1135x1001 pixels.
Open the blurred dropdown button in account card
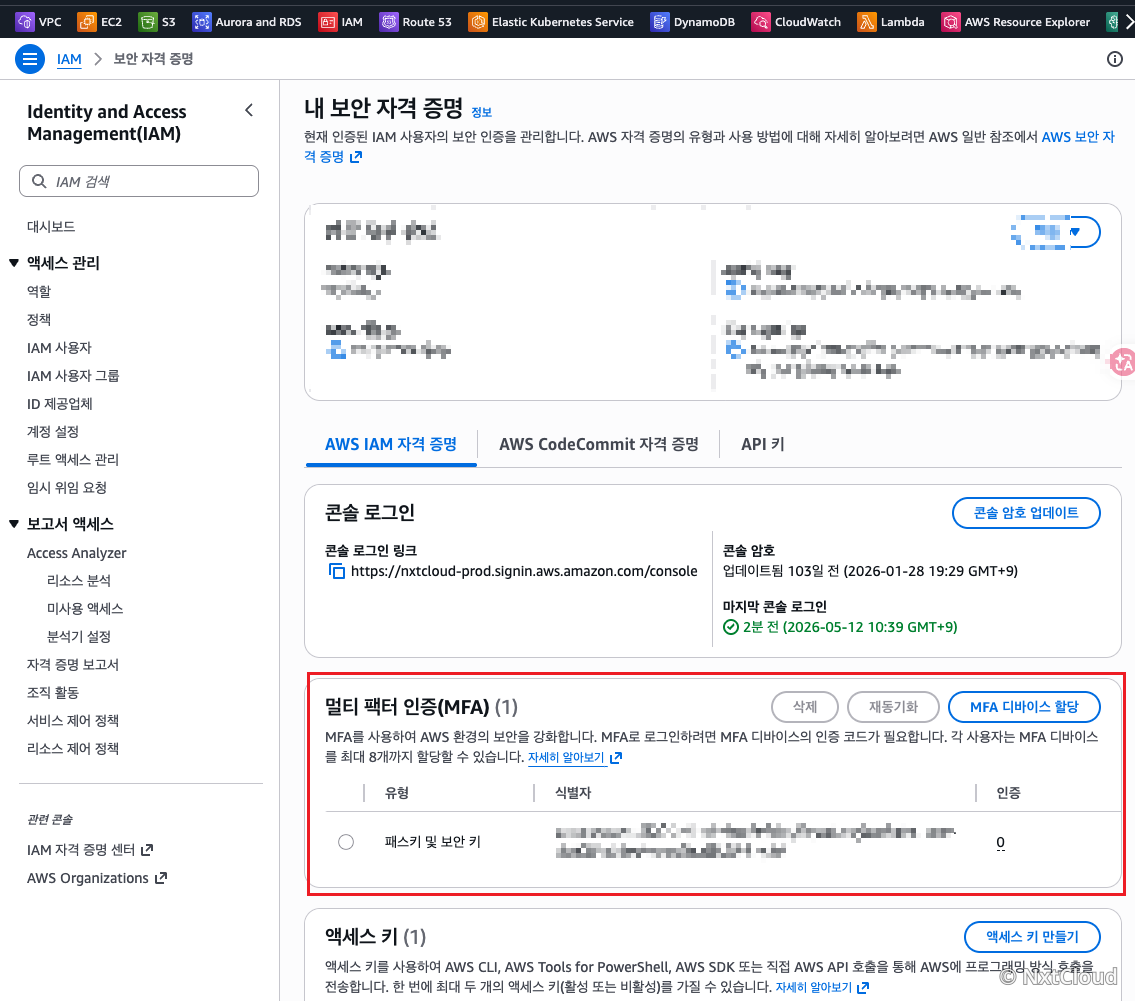pos(1057,232)
